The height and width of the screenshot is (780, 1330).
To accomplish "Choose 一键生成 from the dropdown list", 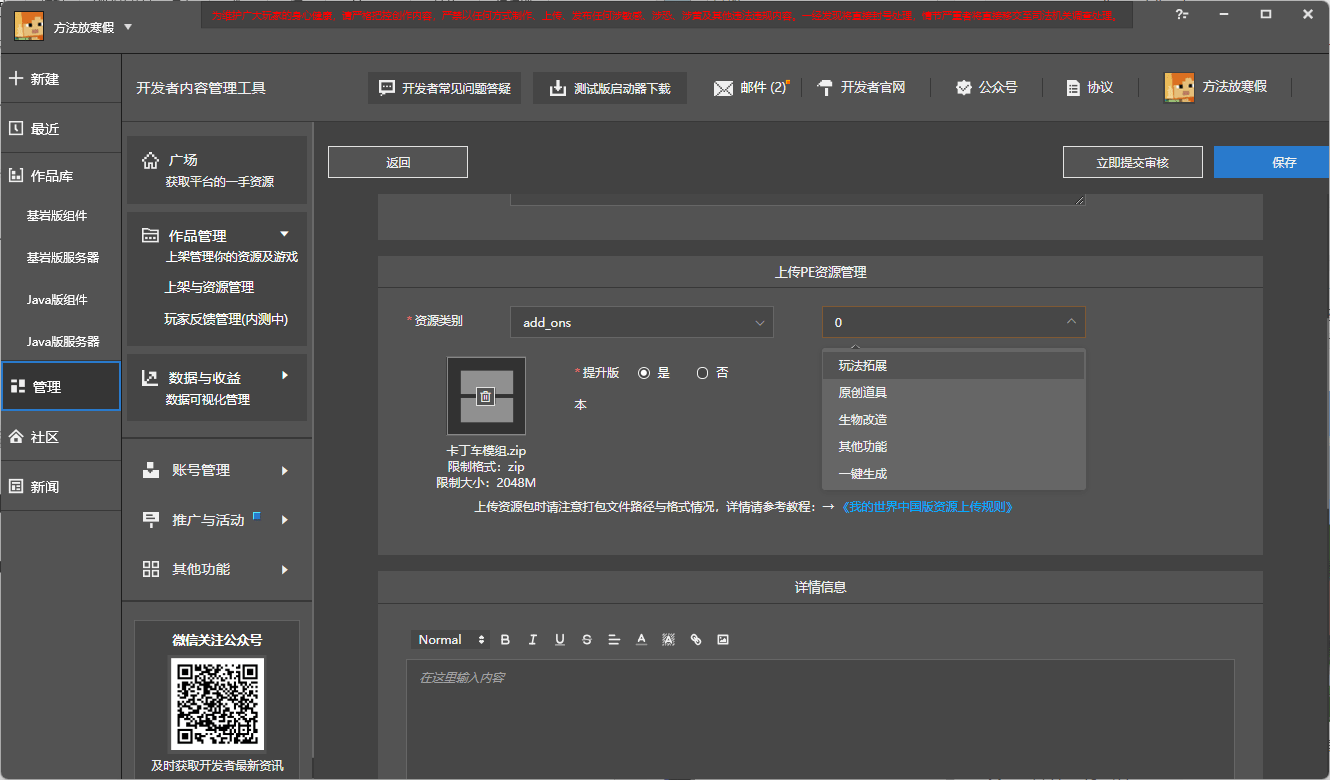I will (953, 474).
